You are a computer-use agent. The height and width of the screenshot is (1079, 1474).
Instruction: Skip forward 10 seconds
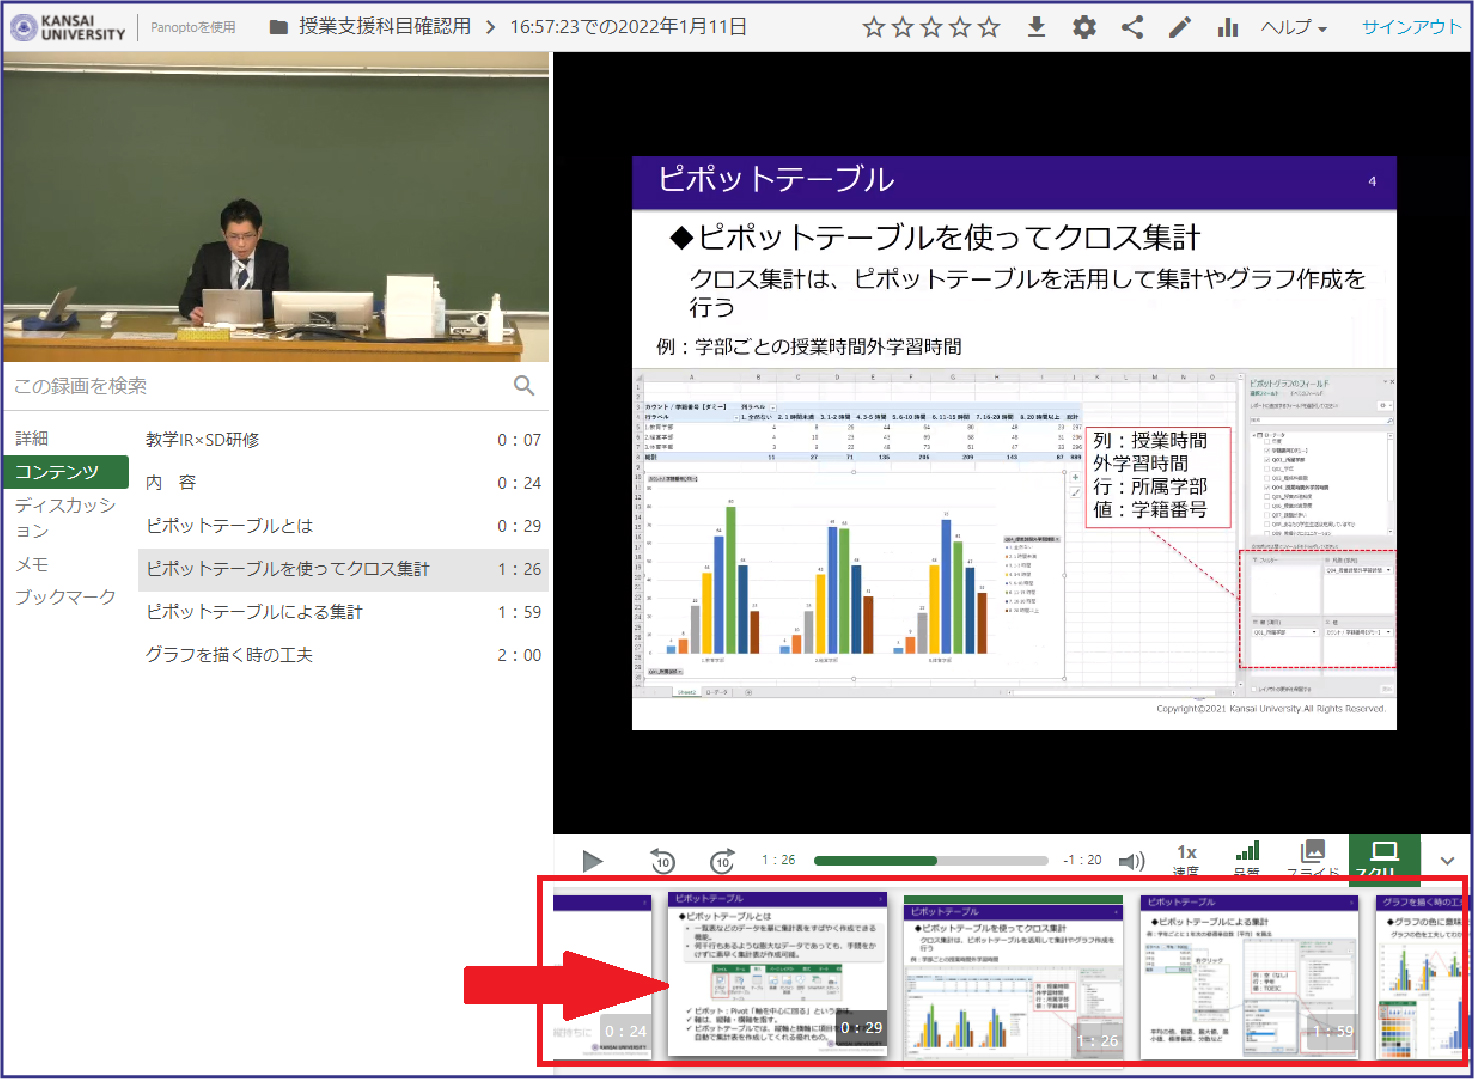[722, 861]
